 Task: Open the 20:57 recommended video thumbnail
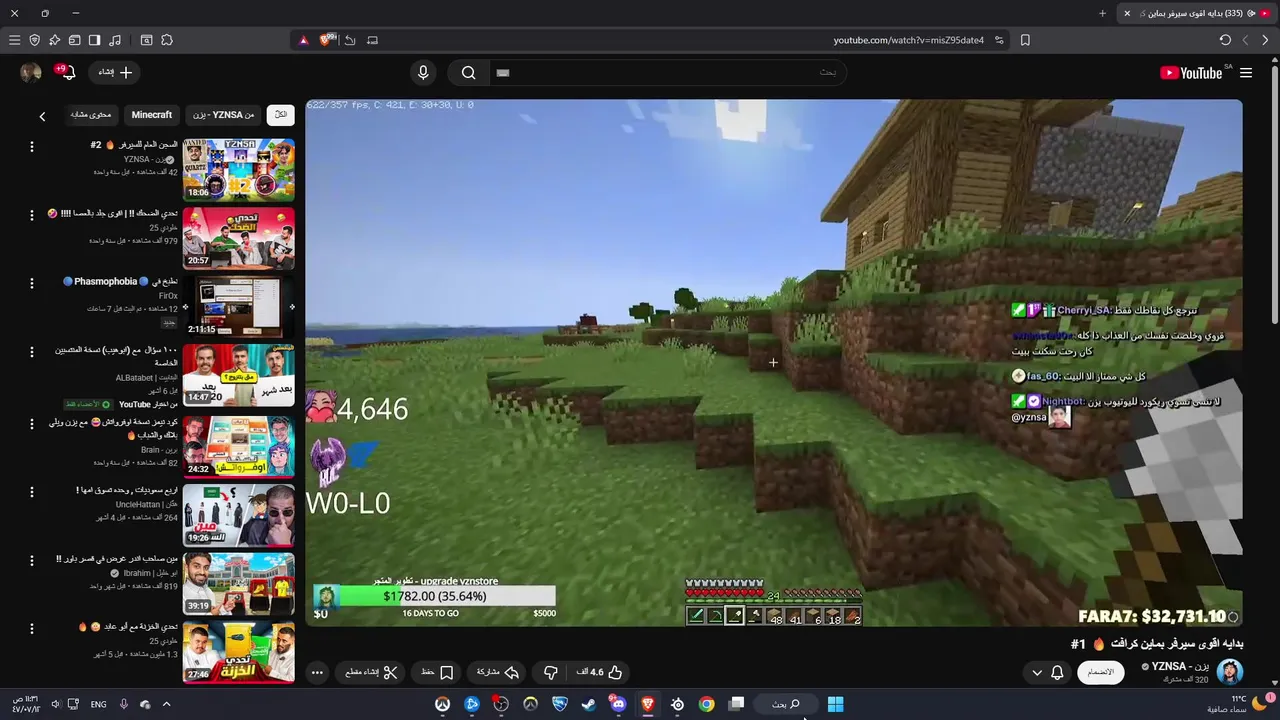tap(238, 238)
